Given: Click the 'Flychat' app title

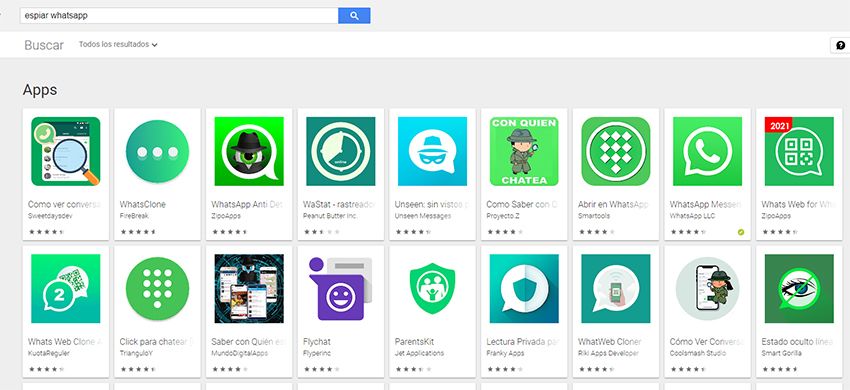Looking at the screenshot, I should click(x=317, y=342).
